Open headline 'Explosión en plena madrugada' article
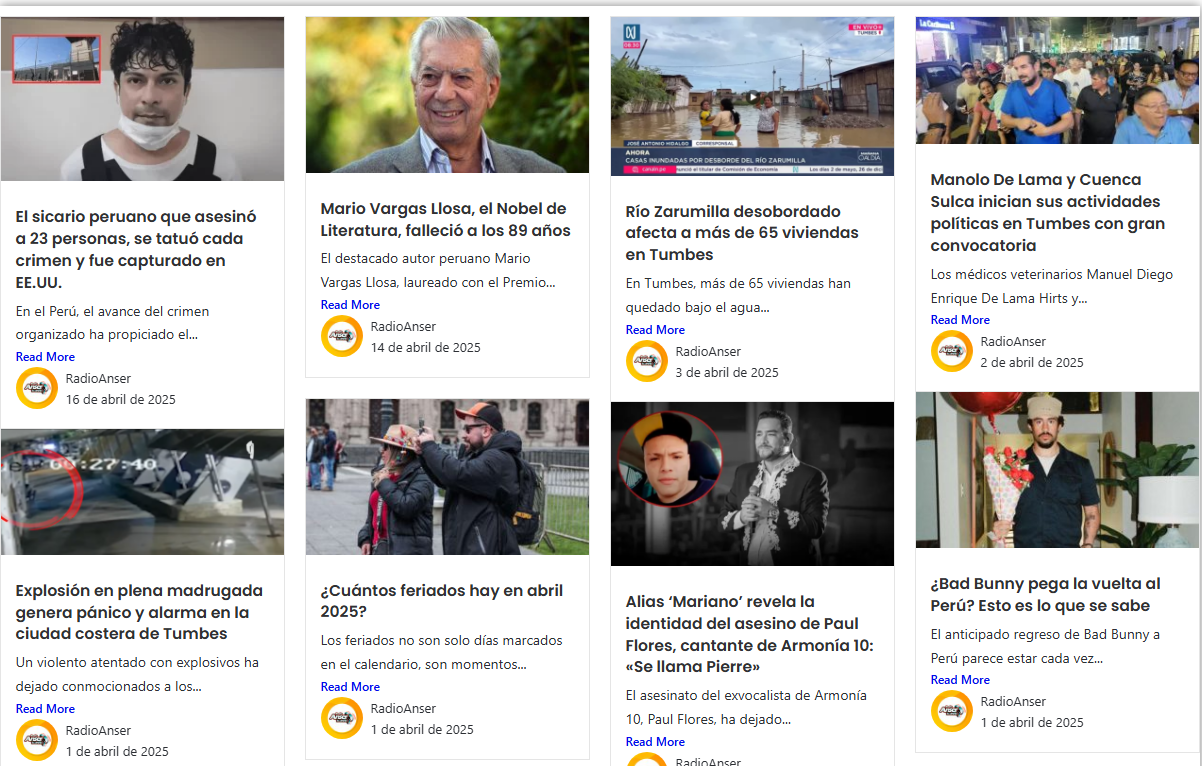Image resolution: width=1202 pixels, height=766 pixels. pos(139,612)
